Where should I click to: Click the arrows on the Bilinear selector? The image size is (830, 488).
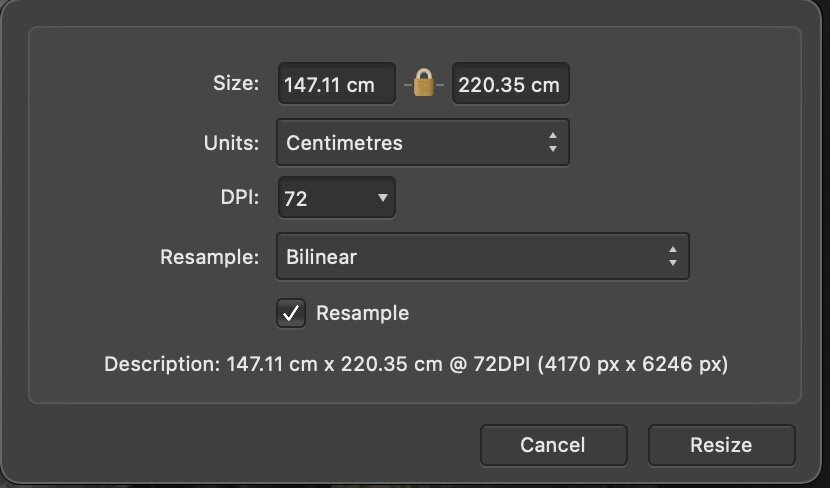pos(672,257)
